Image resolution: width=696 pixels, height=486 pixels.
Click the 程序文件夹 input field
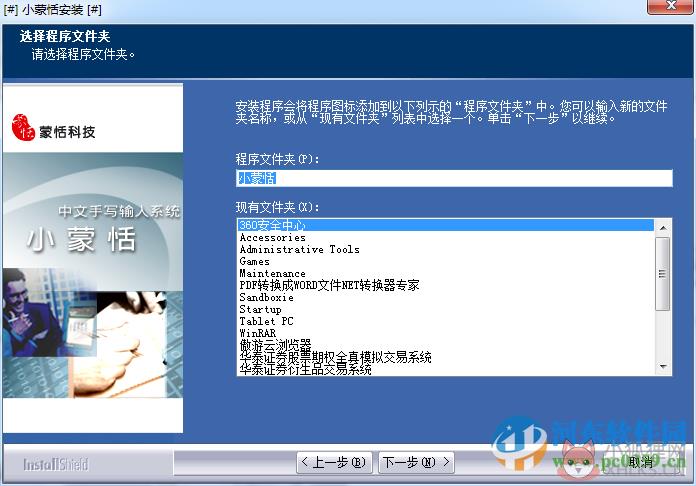click(454, 178)
